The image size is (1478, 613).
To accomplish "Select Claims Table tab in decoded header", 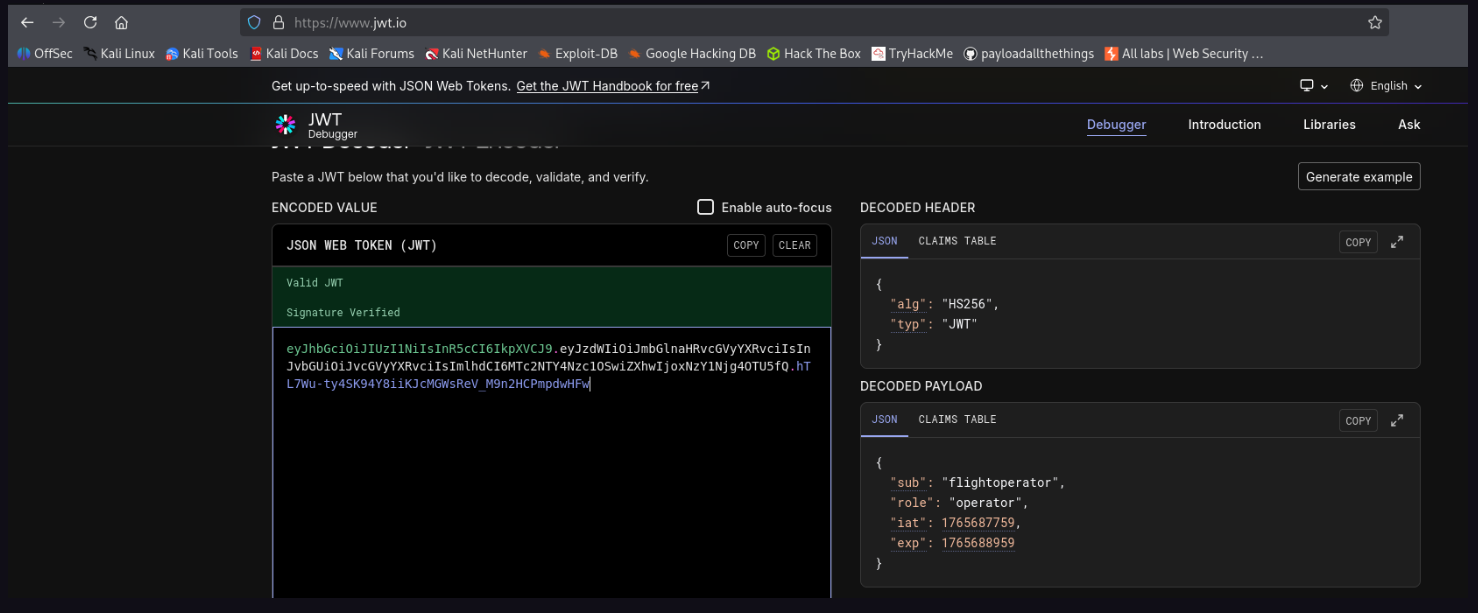I will pos(957,241).
